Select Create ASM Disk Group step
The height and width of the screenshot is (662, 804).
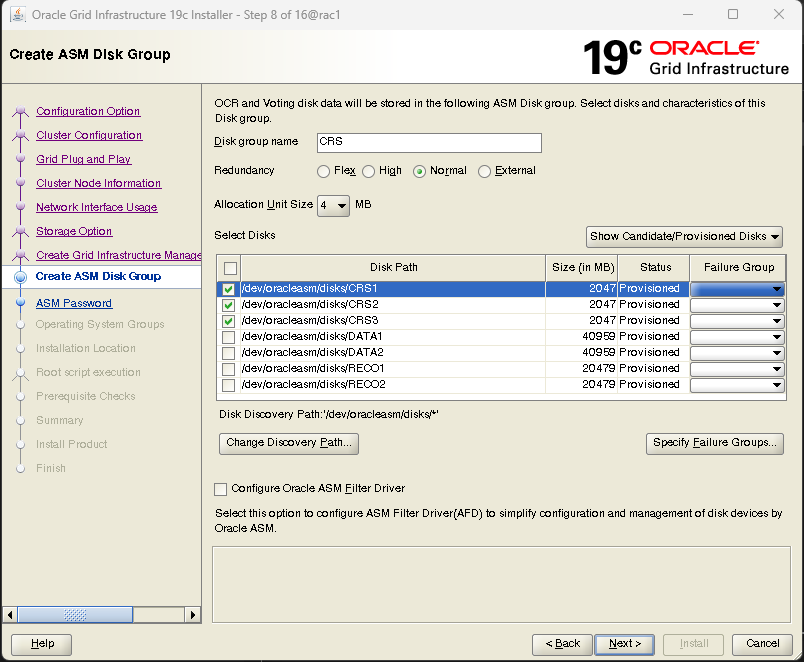(x=98, y=276)
